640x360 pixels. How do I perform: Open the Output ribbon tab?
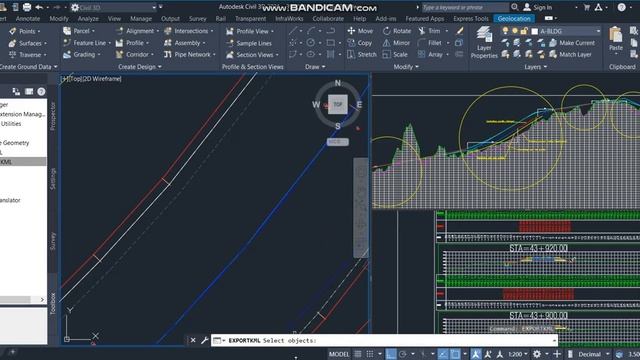(x=170, y=19)
